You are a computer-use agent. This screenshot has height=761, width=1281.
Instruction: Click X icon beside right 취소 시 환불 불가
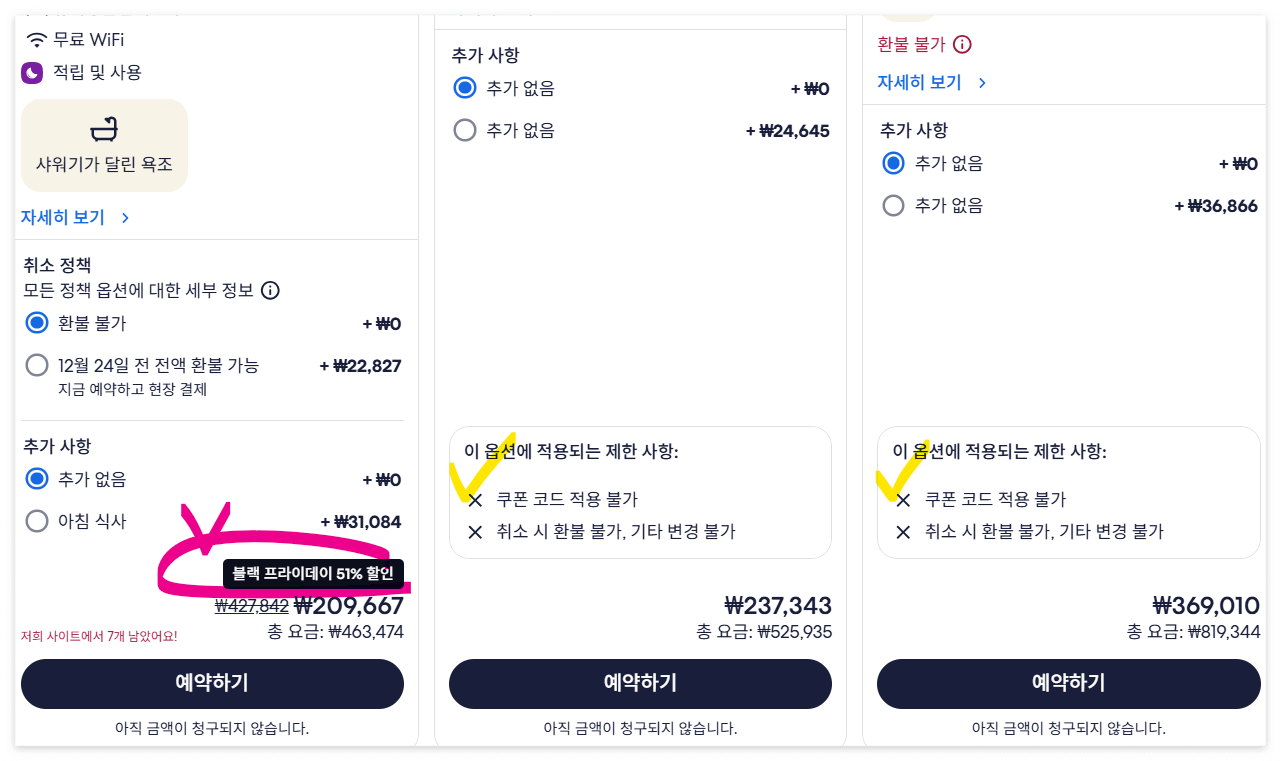click(x=903, y=531)
